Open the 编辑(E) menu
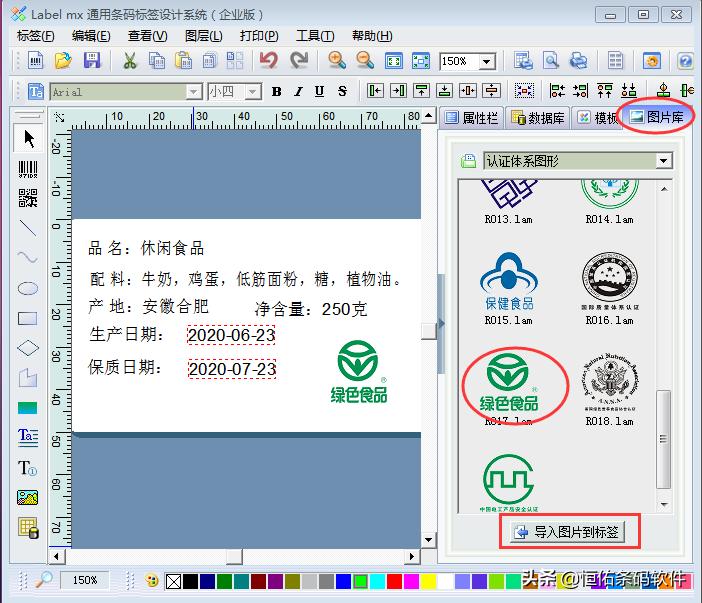Viewport: 702px width, 603px height. coord(91,36)
